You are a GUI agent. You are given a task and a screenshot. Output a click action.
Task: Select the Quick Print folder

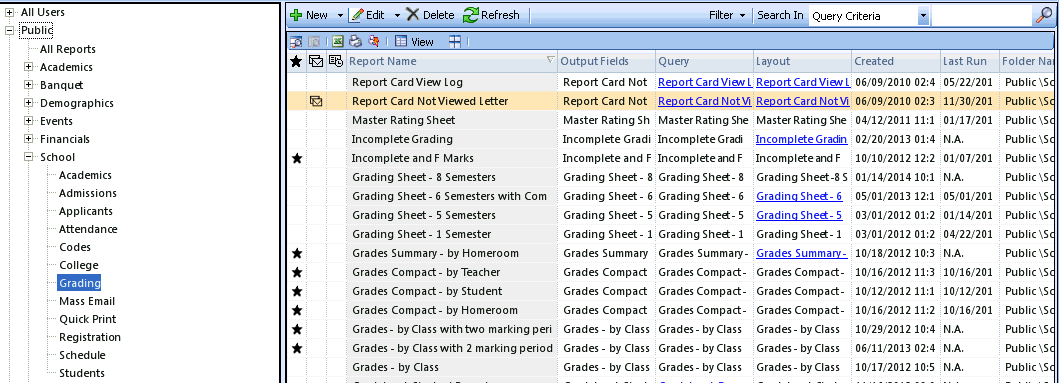[x=87, y=319]
